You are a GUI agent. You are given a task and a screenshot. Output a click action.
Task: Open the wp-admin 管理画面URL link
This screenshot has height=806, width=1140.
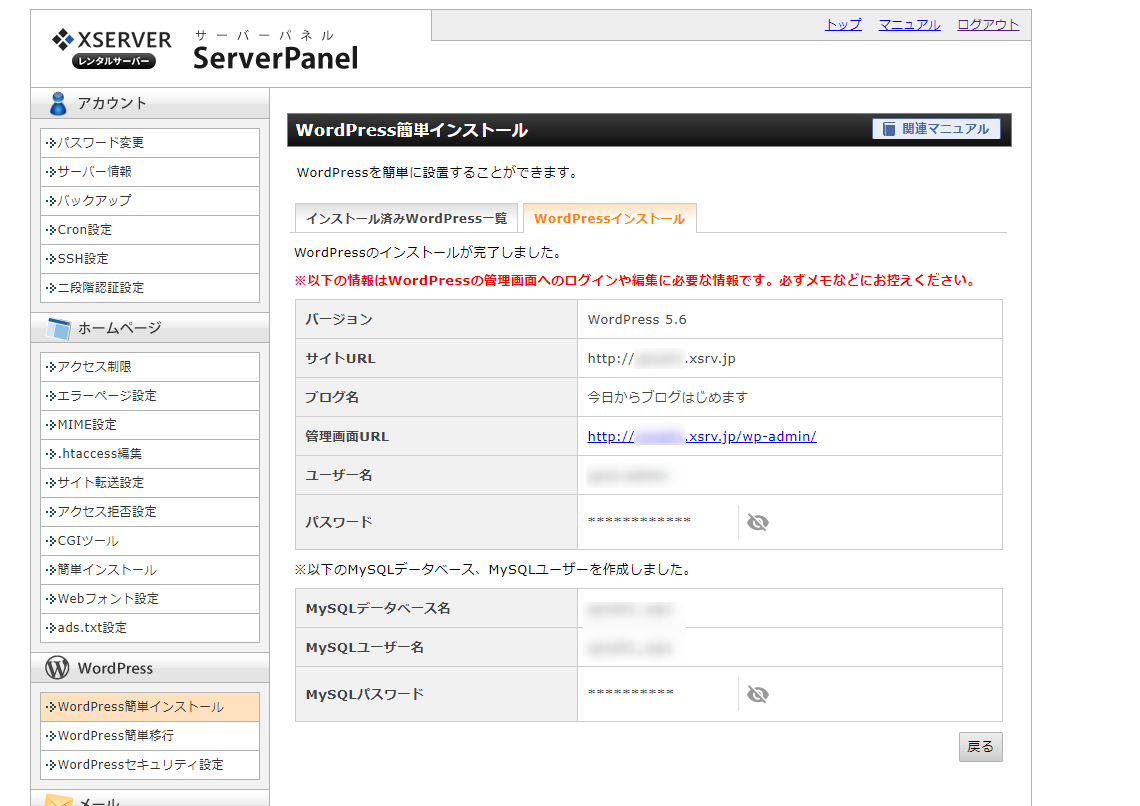[702, 436]
